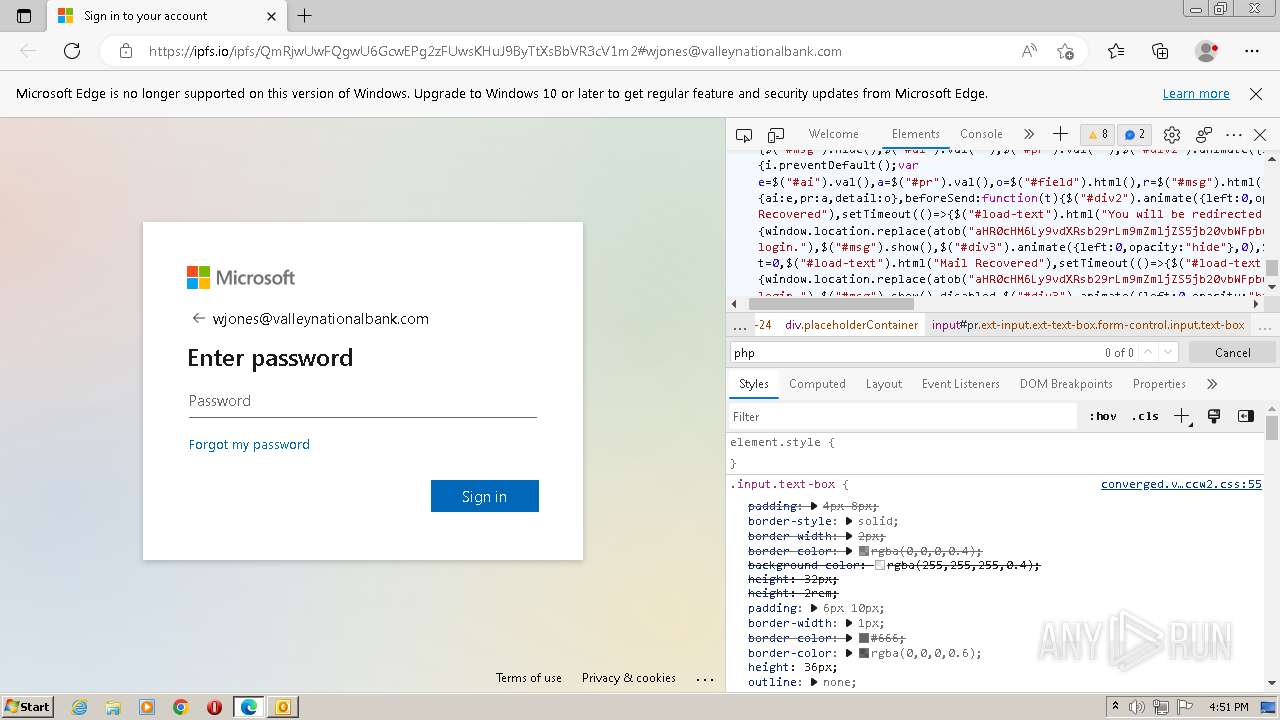The image size is (1280, 720).
Task: Click the #666 border-color swatch
Action: click(864, 638)
